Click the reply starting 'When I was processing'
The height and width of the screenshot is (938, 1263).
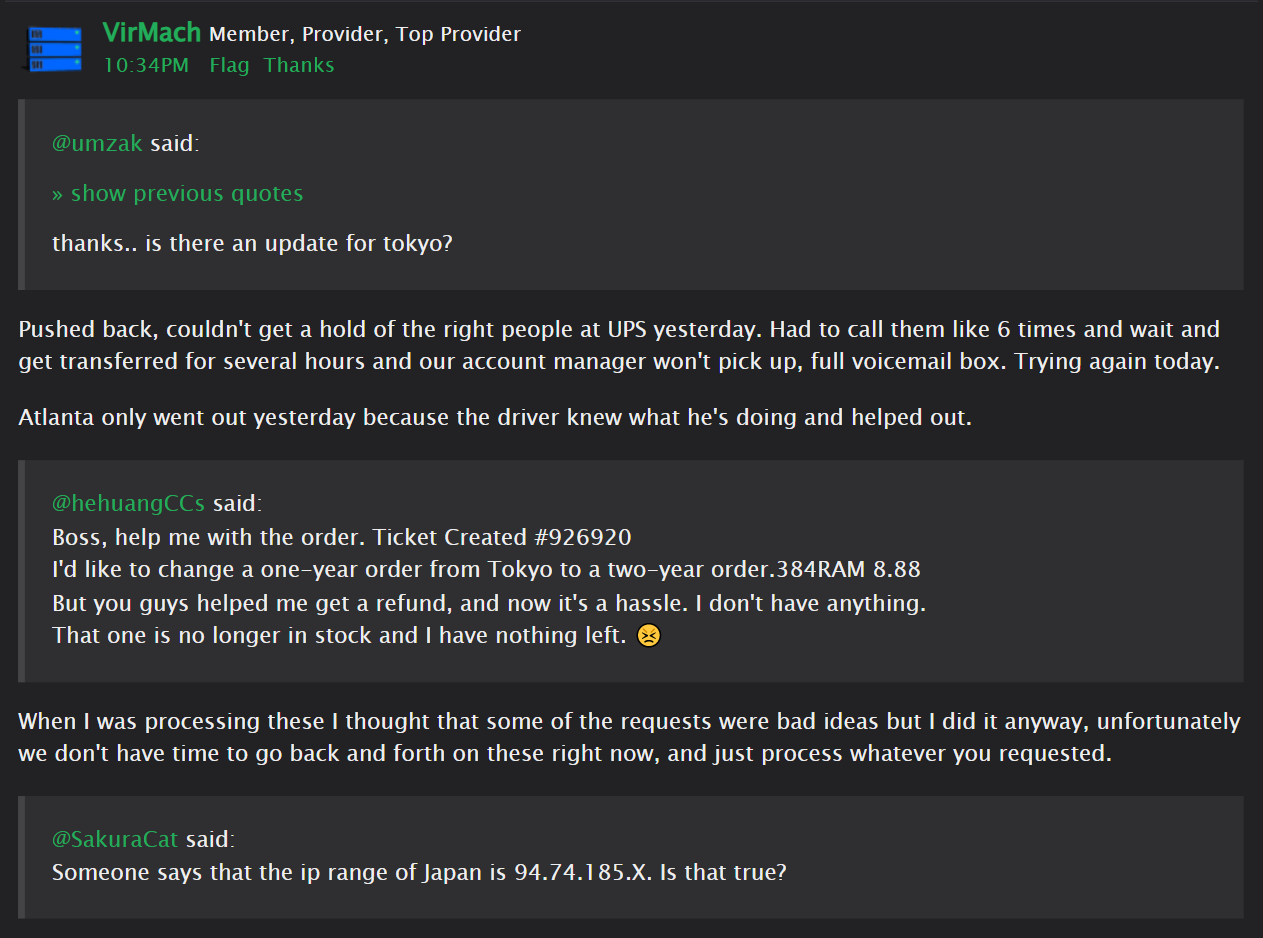point(628,737)
